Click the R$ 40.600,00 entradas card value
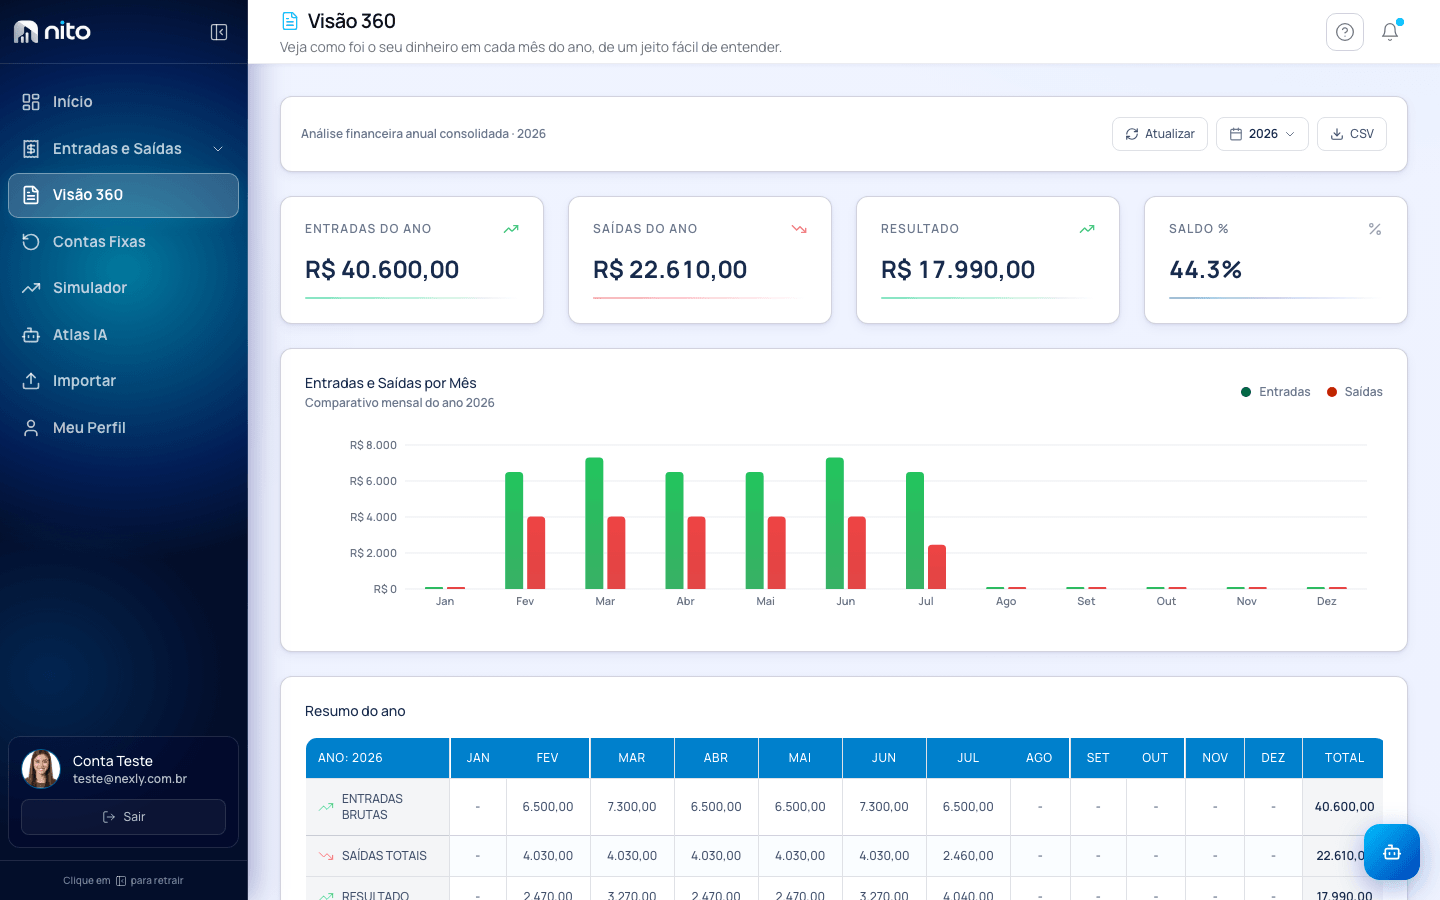The height and width of the screenshot is (900, 1440). pos(382,270)
